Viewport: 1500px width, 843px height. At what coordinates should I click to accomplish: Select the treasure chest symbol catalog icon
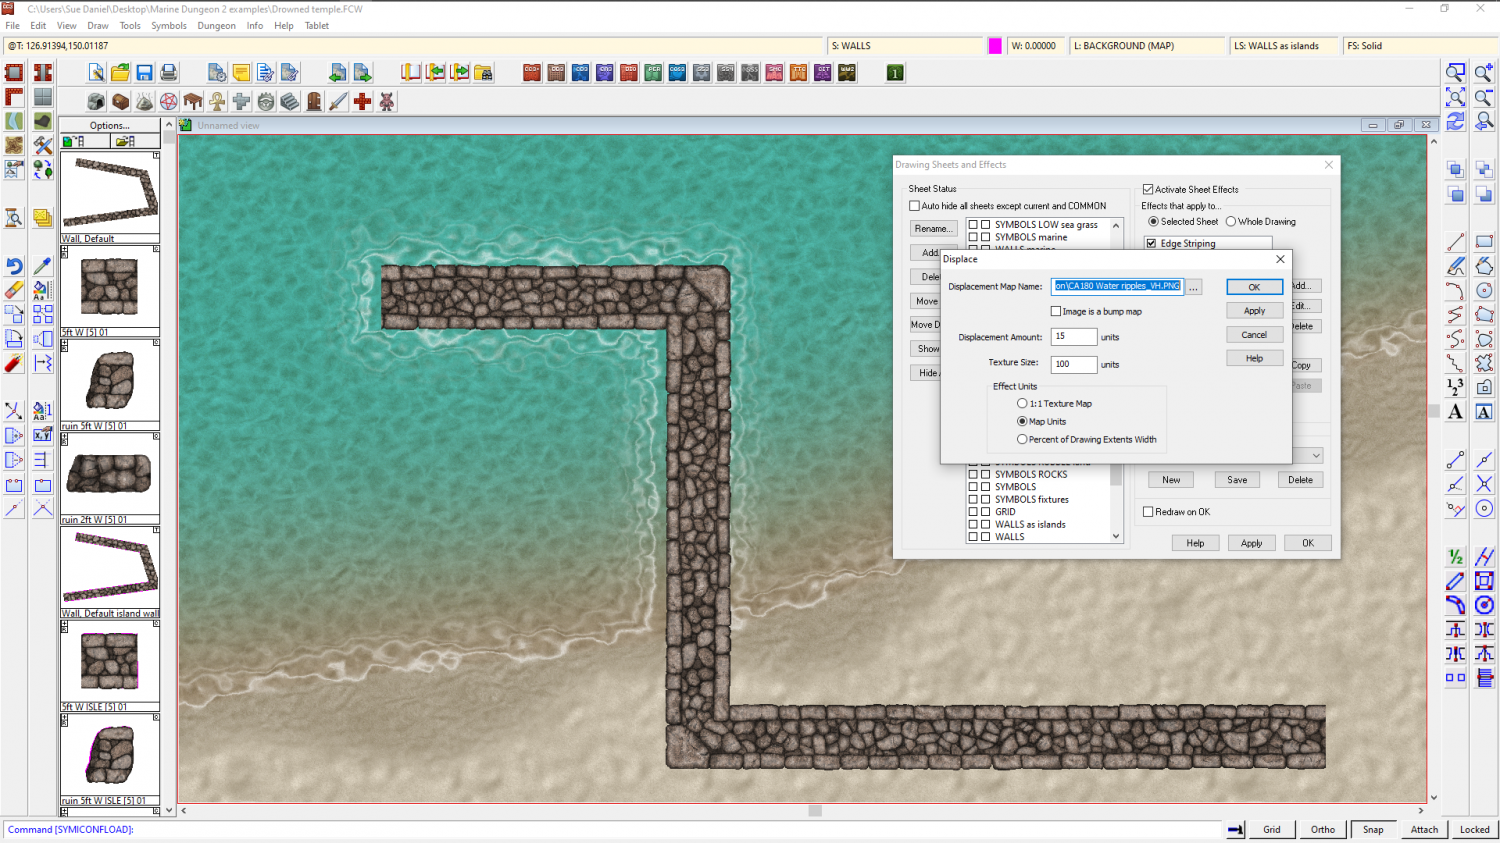pos(120,101)
